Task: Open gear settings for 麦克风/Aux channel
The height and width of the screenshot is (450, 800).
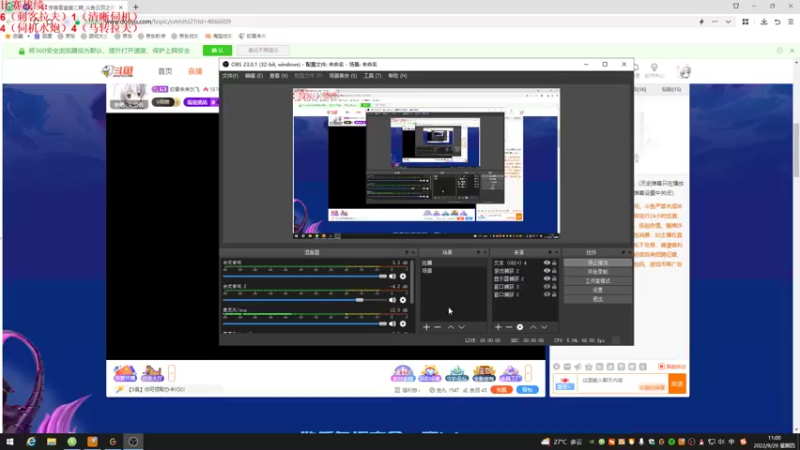Action: [403, 323]
